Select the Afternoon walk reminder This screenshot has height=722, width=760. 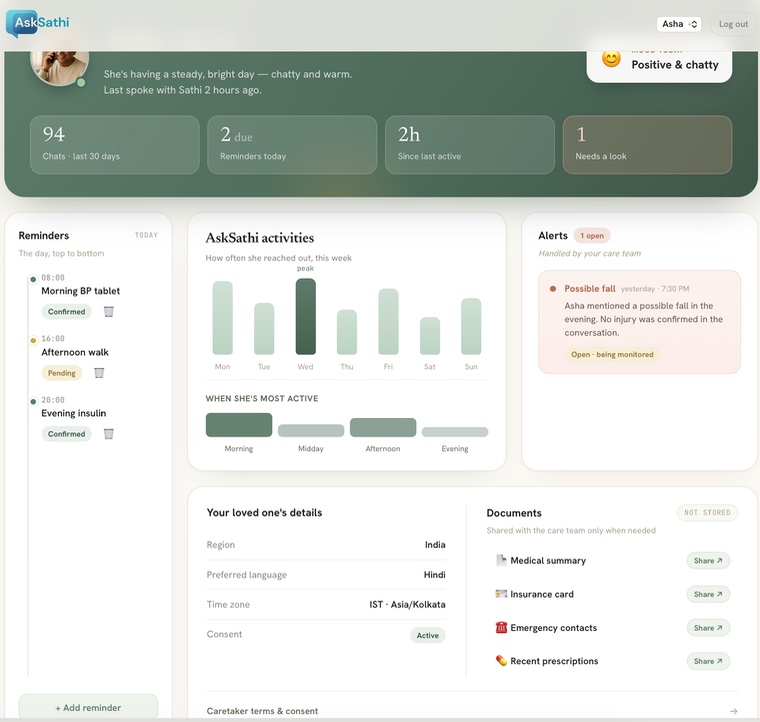(x=75, y=352)
